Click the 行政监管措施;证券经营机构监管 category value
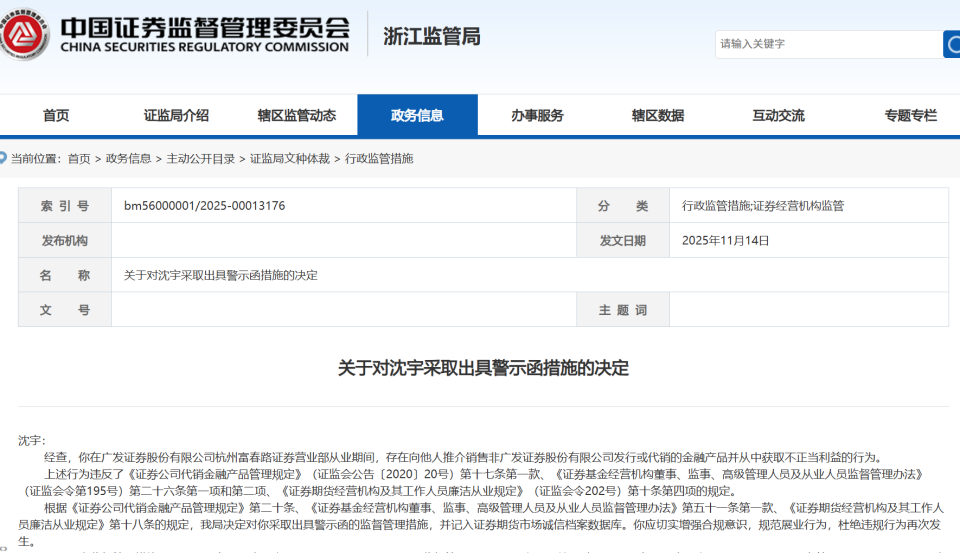 [763, 206]
